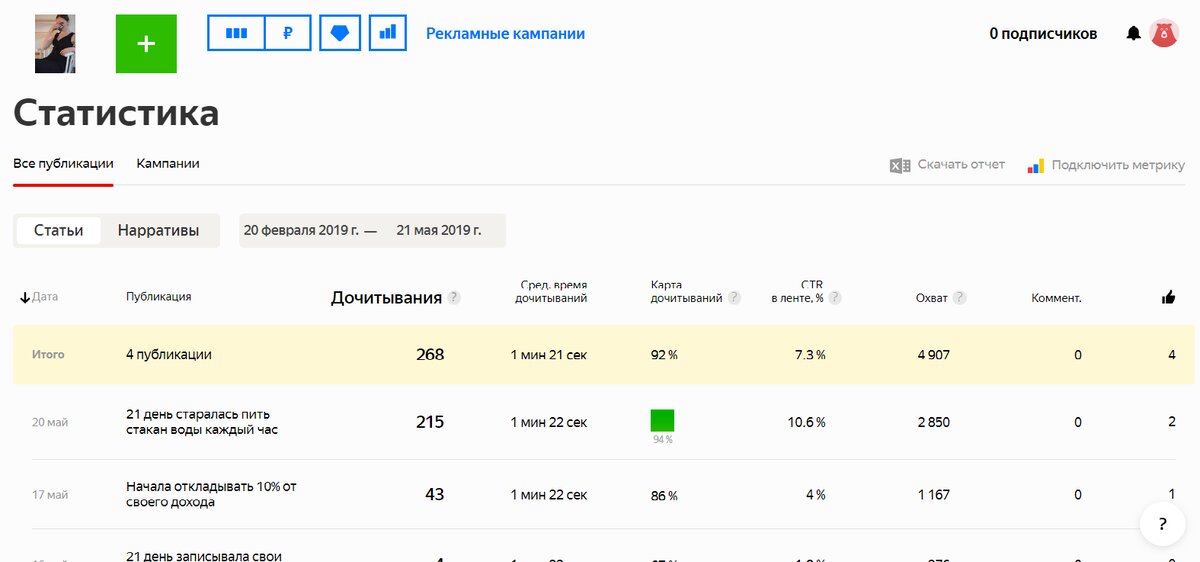This screenshot has width=1200, height=562.
Task: Click the 43 read-throughs value
Action: click(x=435, y=494)
